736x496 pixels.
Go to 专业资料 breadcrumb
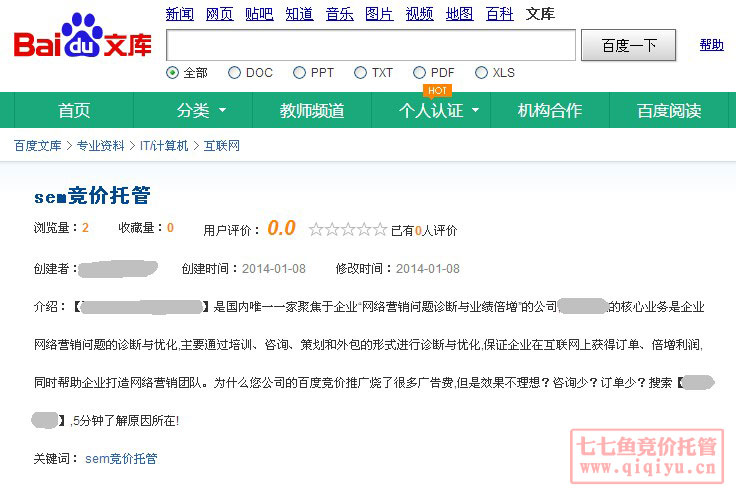(100, 146)
